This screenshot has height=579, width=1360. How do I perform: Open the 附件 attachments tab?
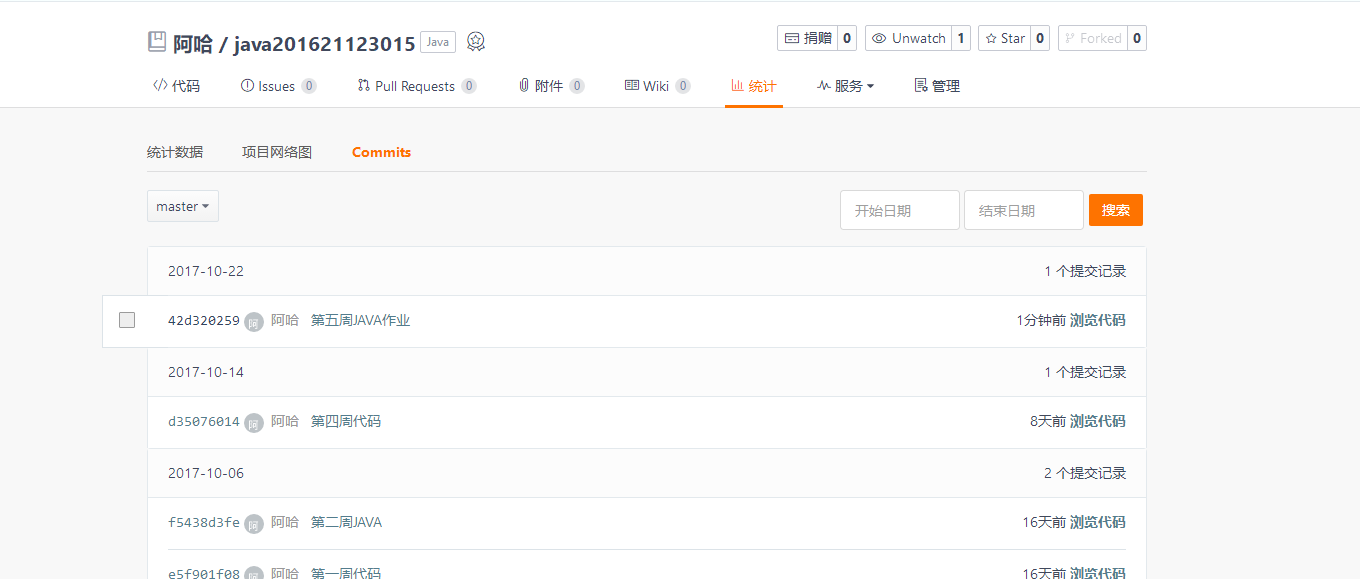click(551, 86)
